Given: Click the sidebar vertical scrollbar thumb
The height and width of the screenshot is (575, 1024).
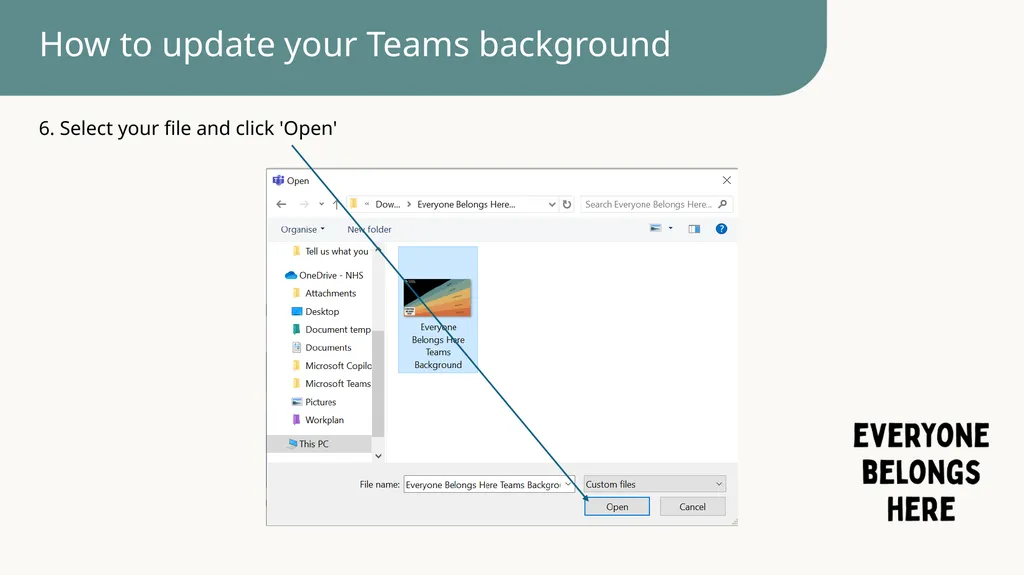Looking at the screenshot, I should [378, 384].
